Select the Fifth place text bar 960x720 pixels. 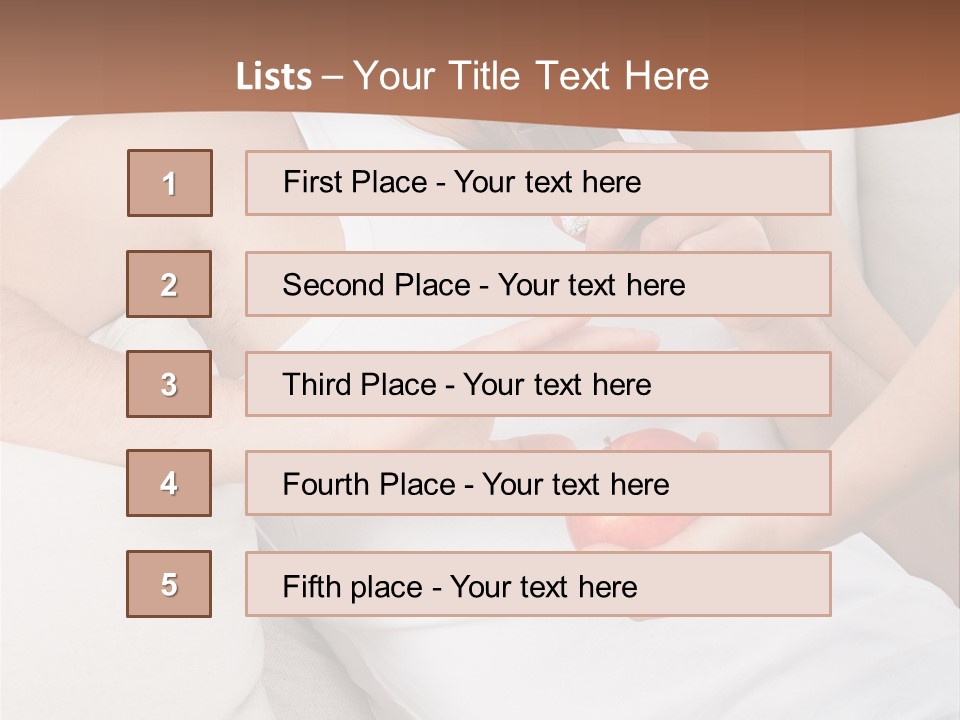(x=538, y=584)
